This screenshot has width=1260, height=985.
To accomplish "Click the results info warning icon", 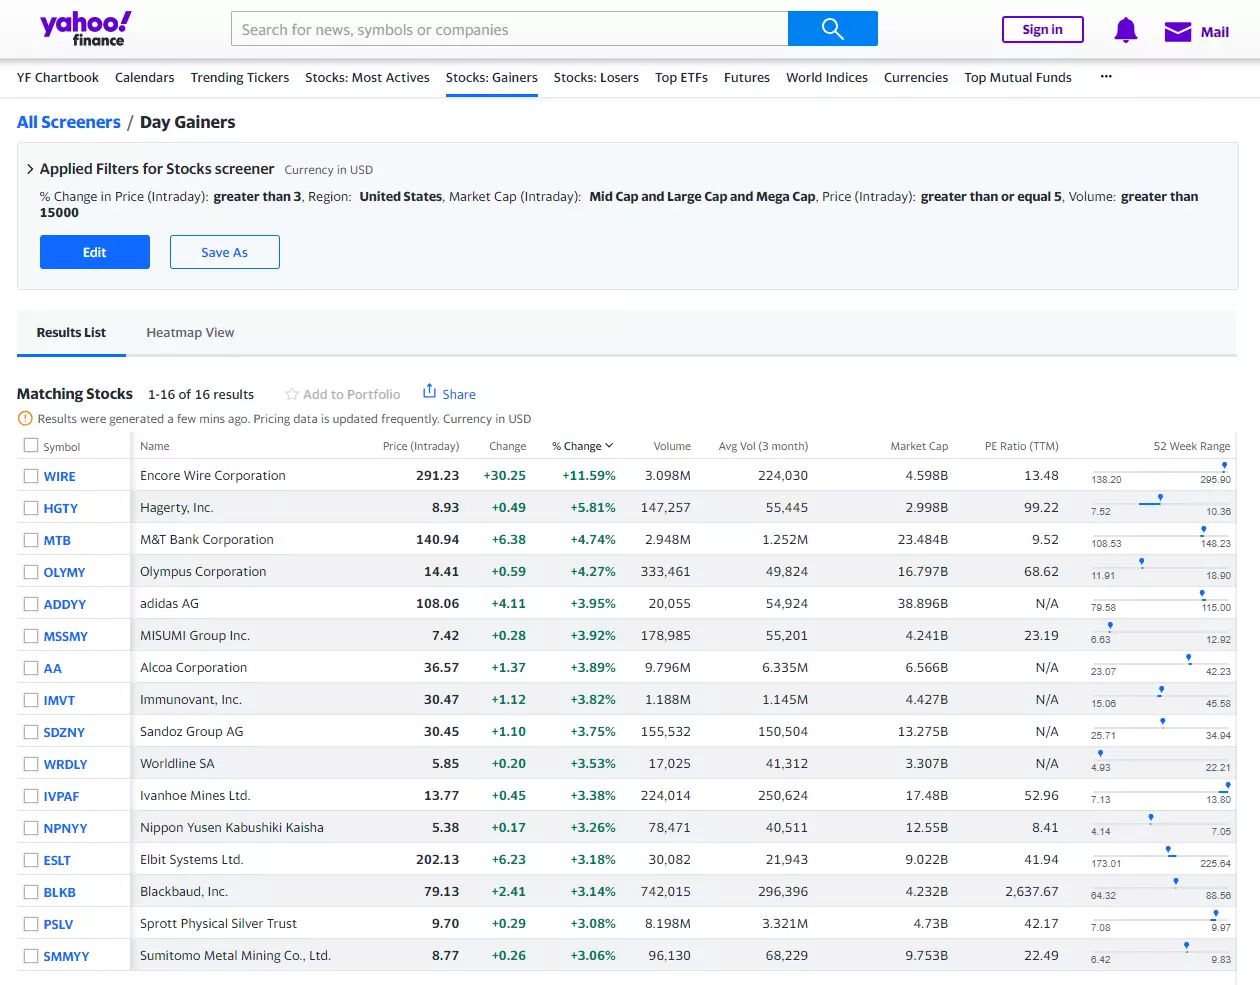I will click(x=25, y=419).
